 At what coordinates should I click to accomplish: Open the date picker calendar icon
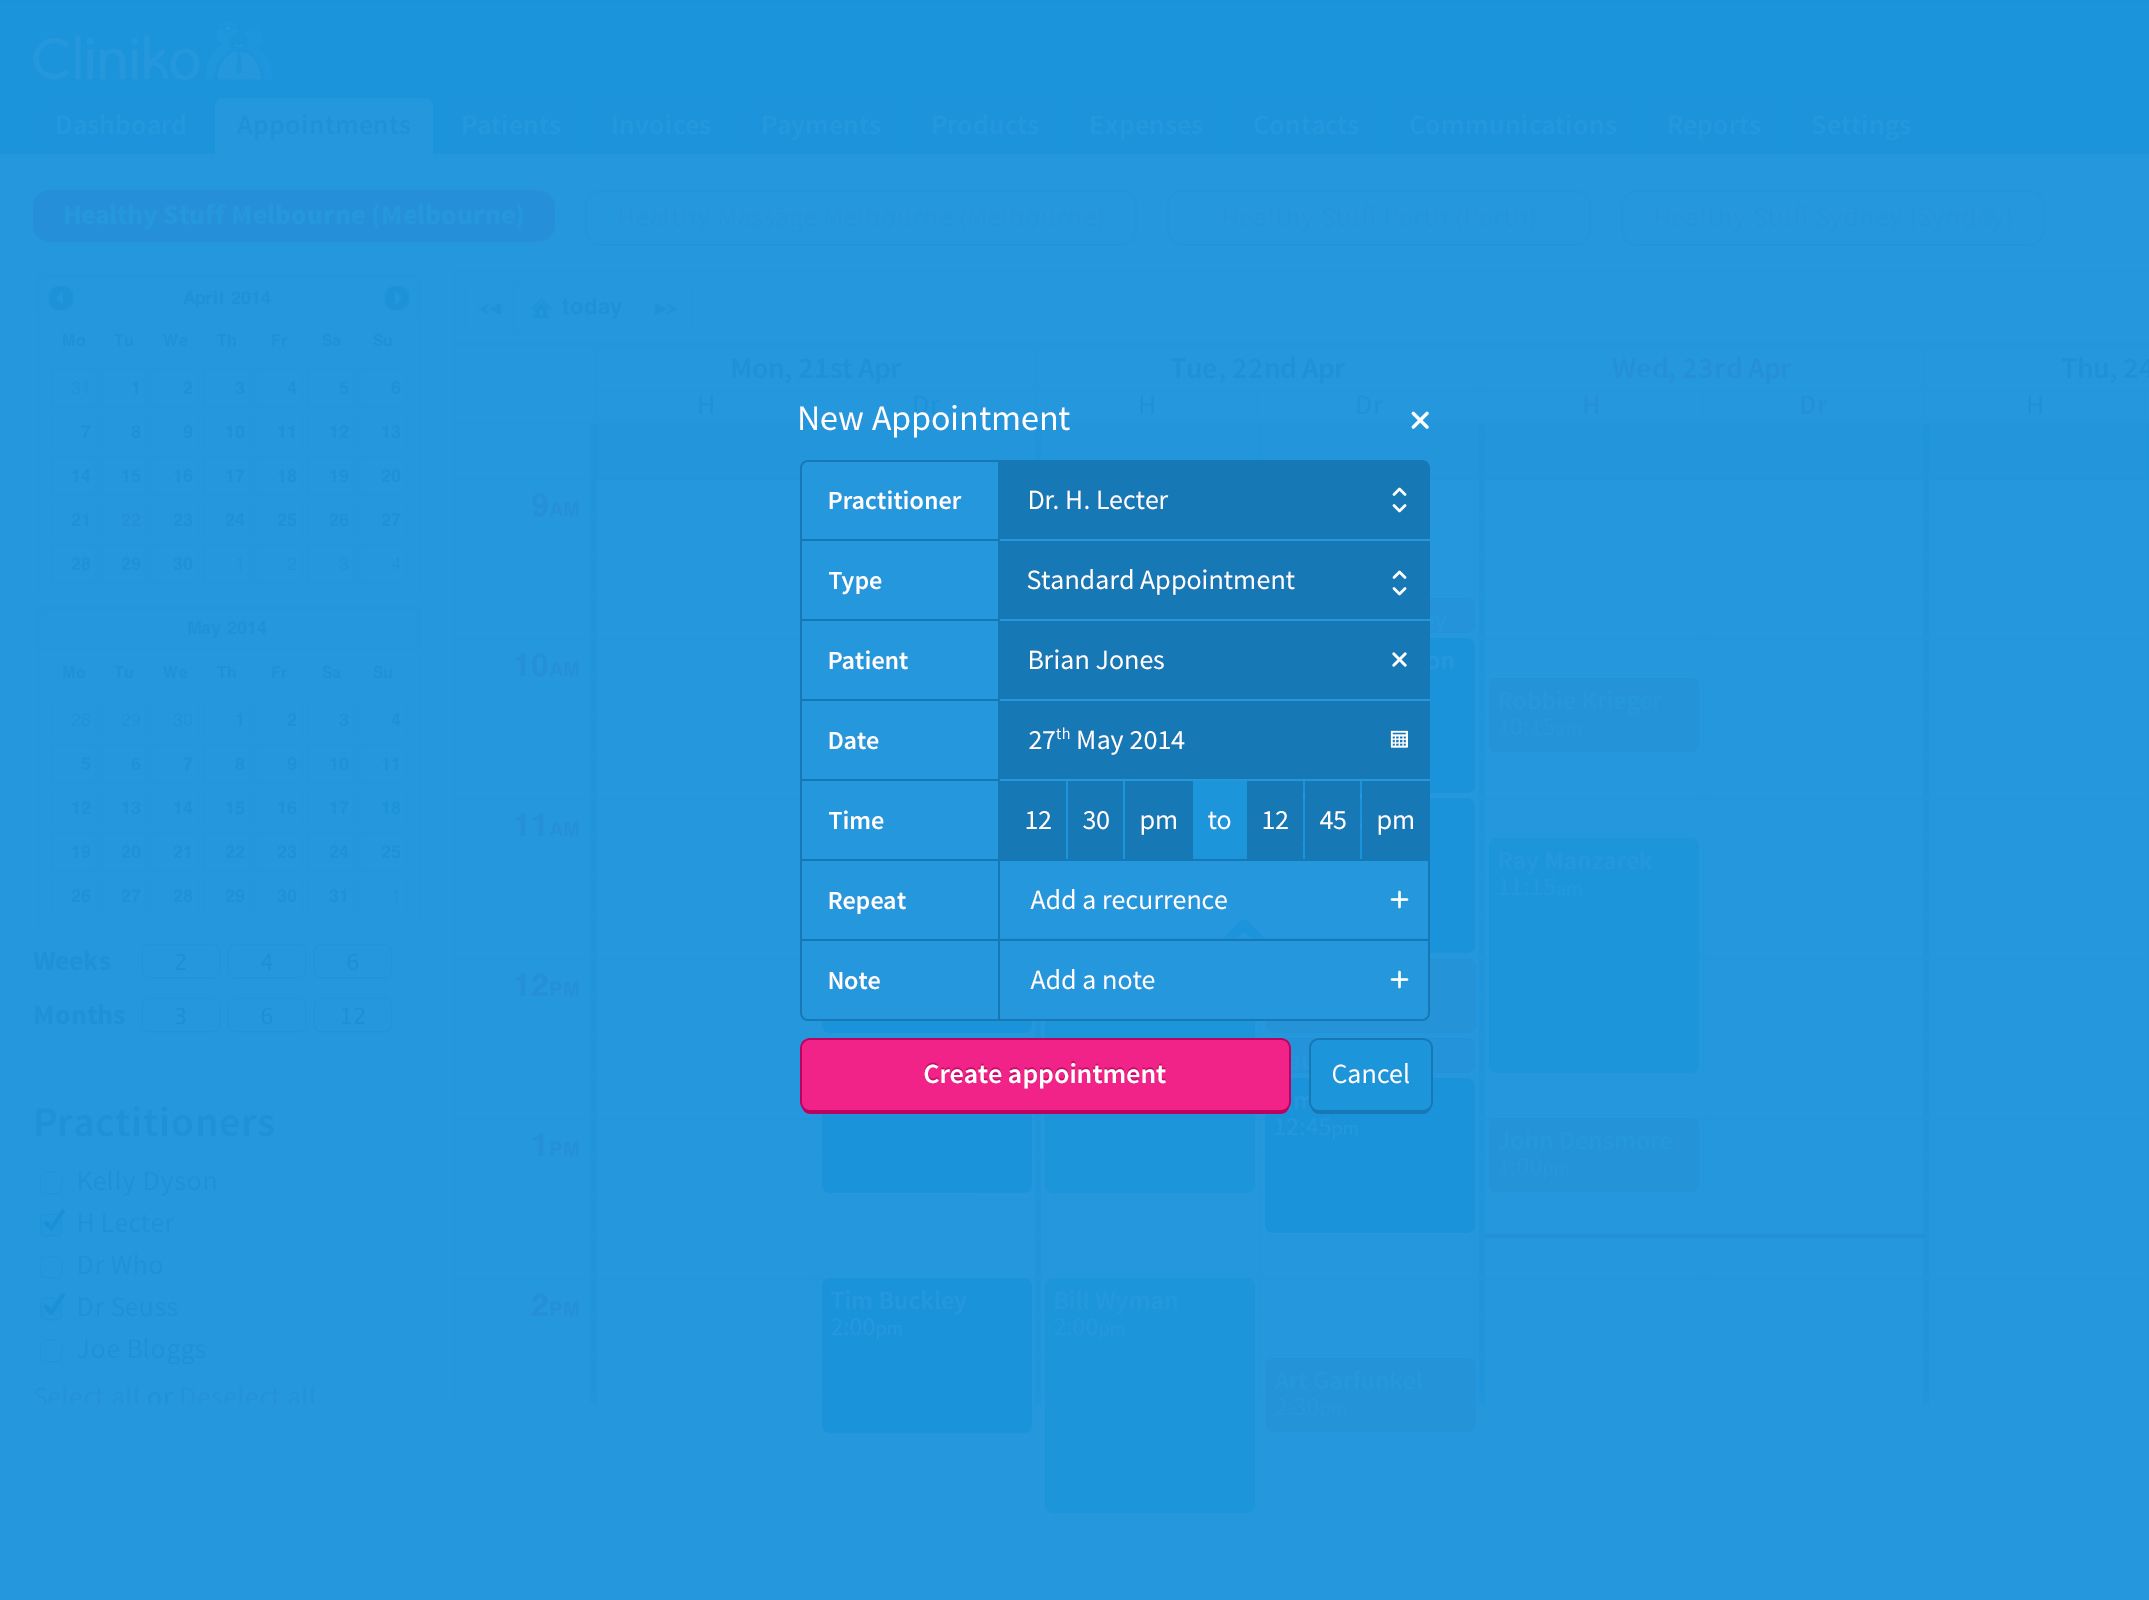click(x=1399, y=740)
